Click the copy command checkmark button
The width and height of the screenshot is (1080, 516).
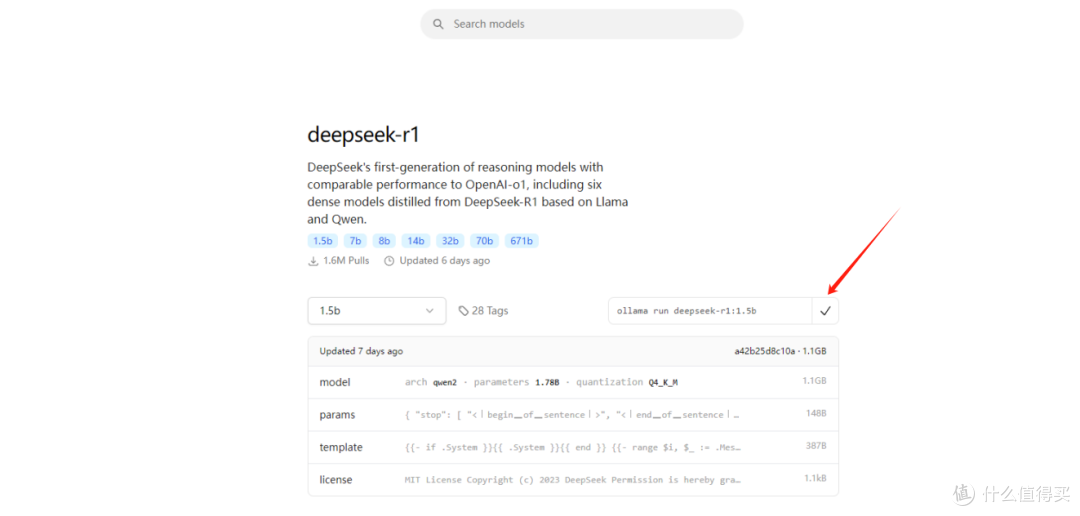pyautogui.click(x=825, y=311)
